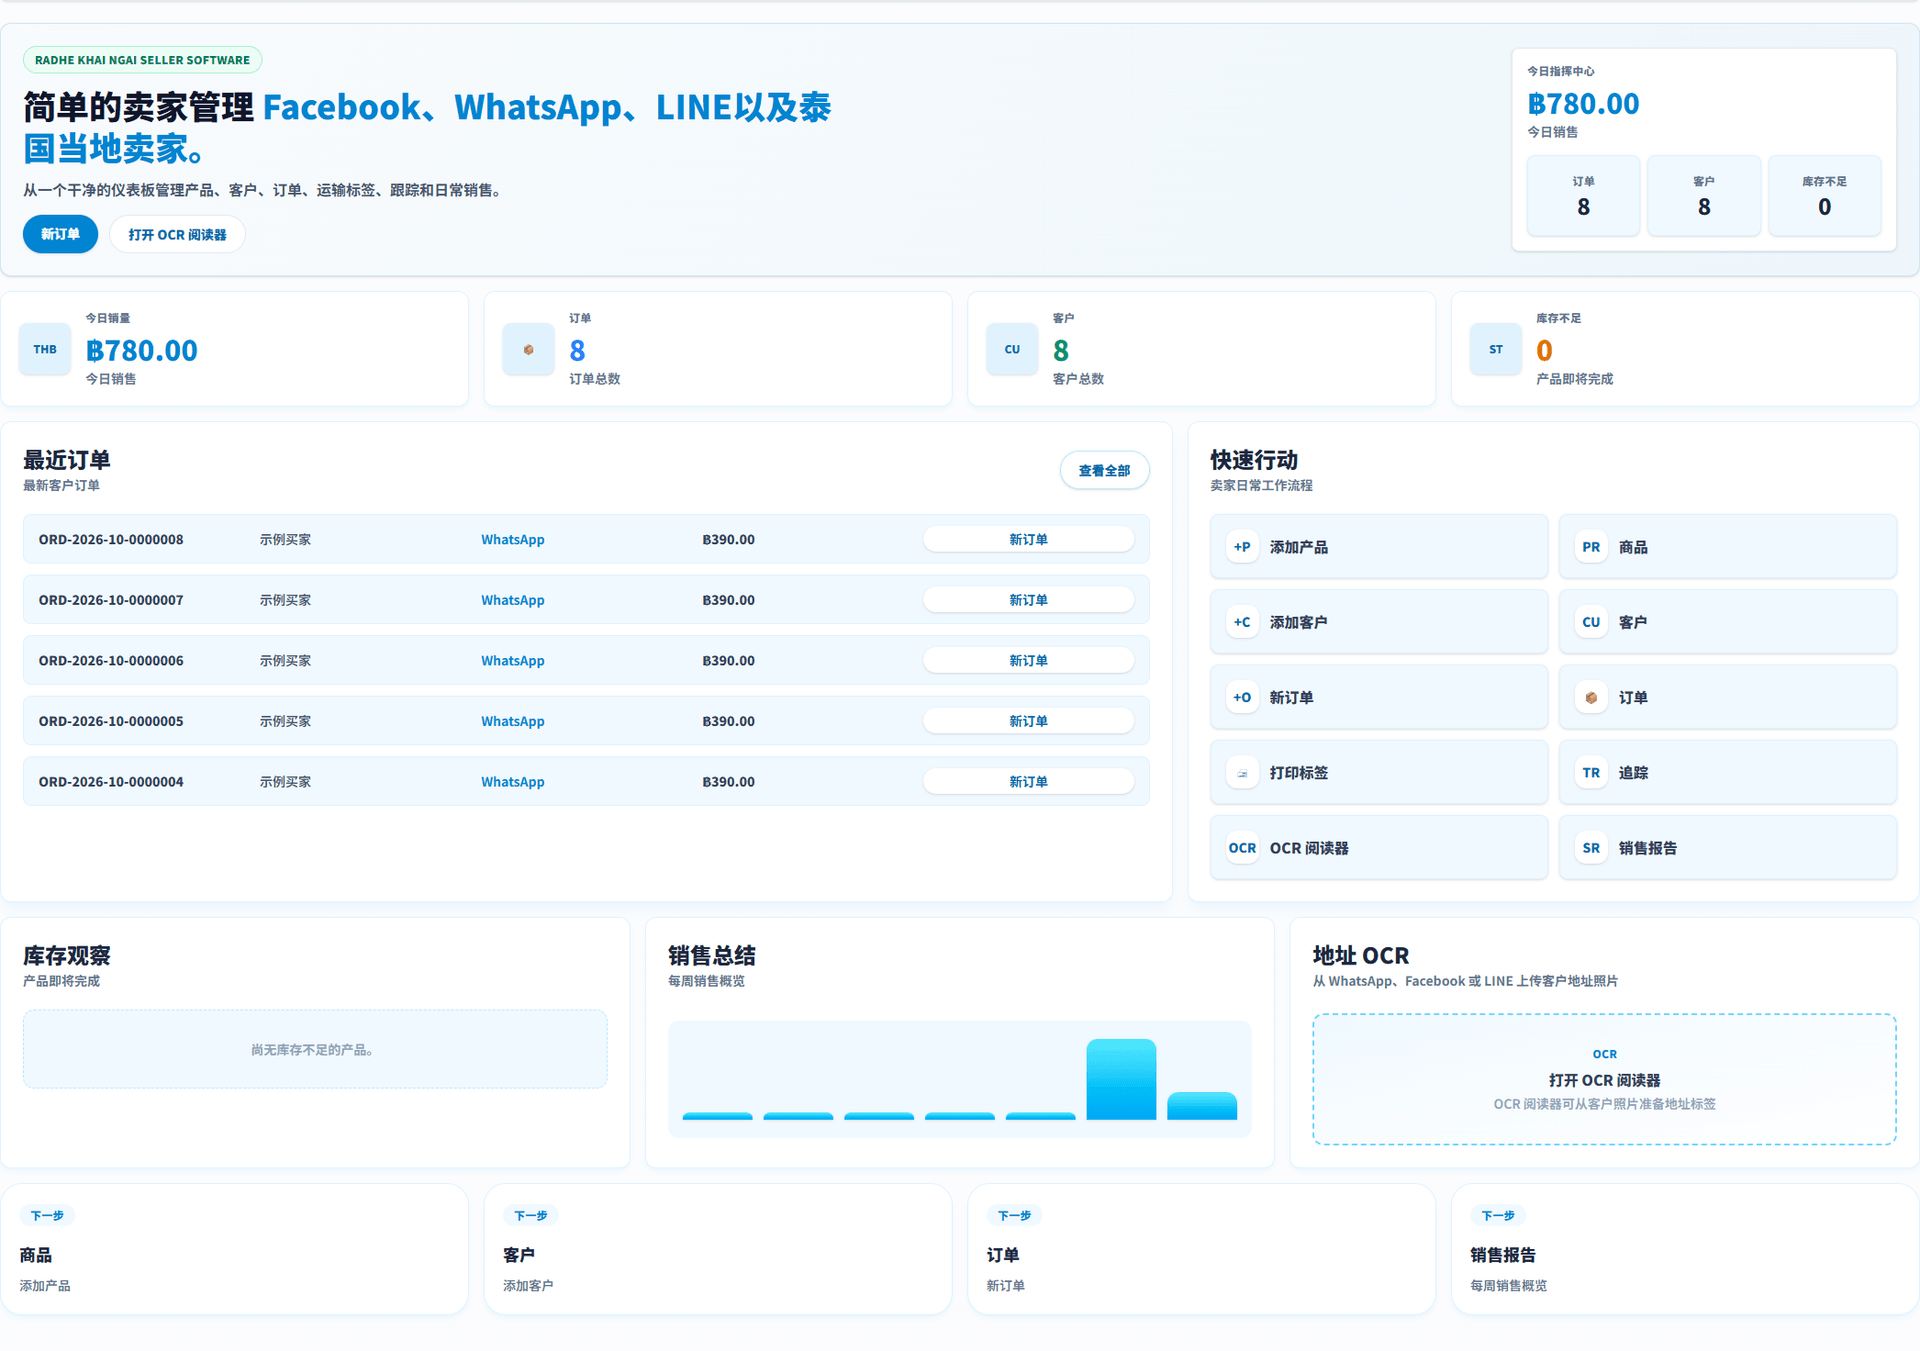
Task: Click the blue 新订单 button in the header
Action: 60,234
